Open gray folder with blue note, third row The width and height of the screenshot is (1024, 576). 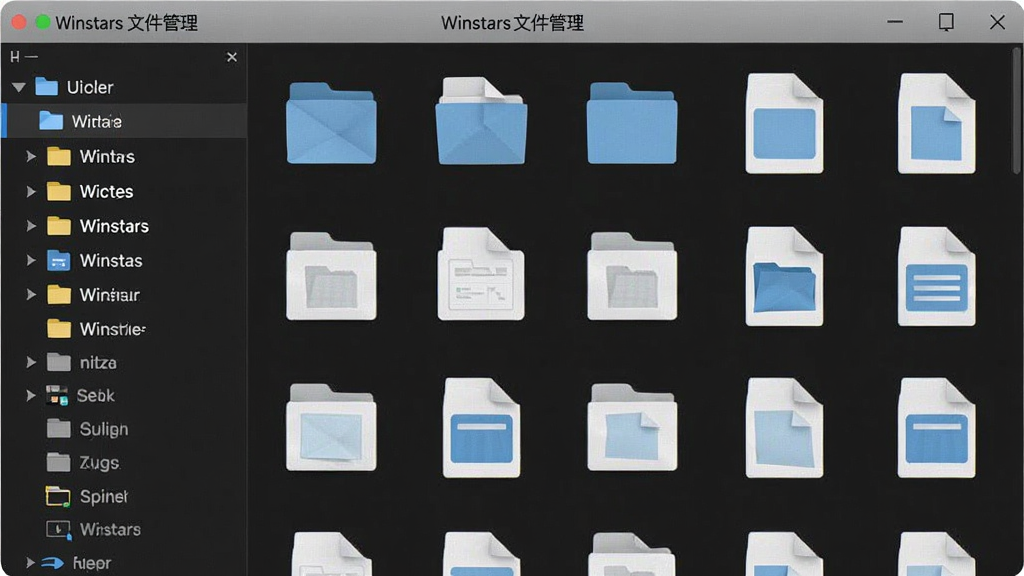[632, 428]
